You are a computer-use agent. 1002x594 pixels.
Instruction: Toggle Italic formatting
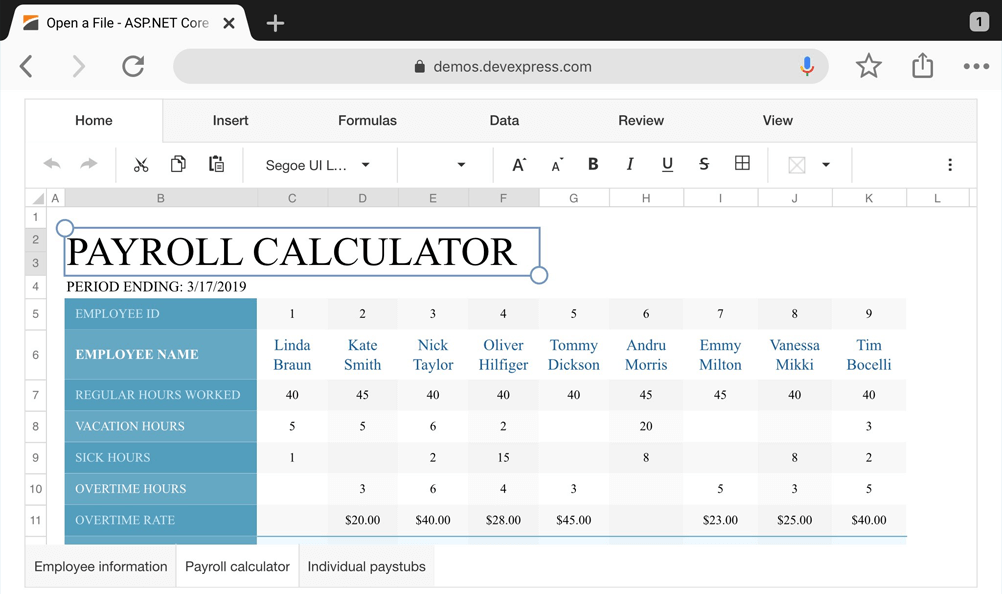(x=630, y=165)
